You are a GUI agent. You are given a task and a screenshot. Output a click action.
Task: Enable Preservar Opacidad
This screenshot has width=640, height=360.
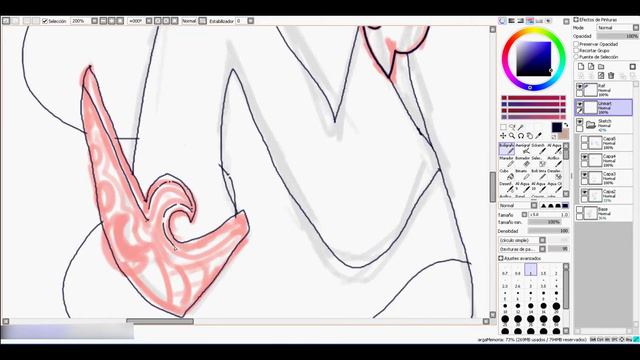tap(576, 44)
